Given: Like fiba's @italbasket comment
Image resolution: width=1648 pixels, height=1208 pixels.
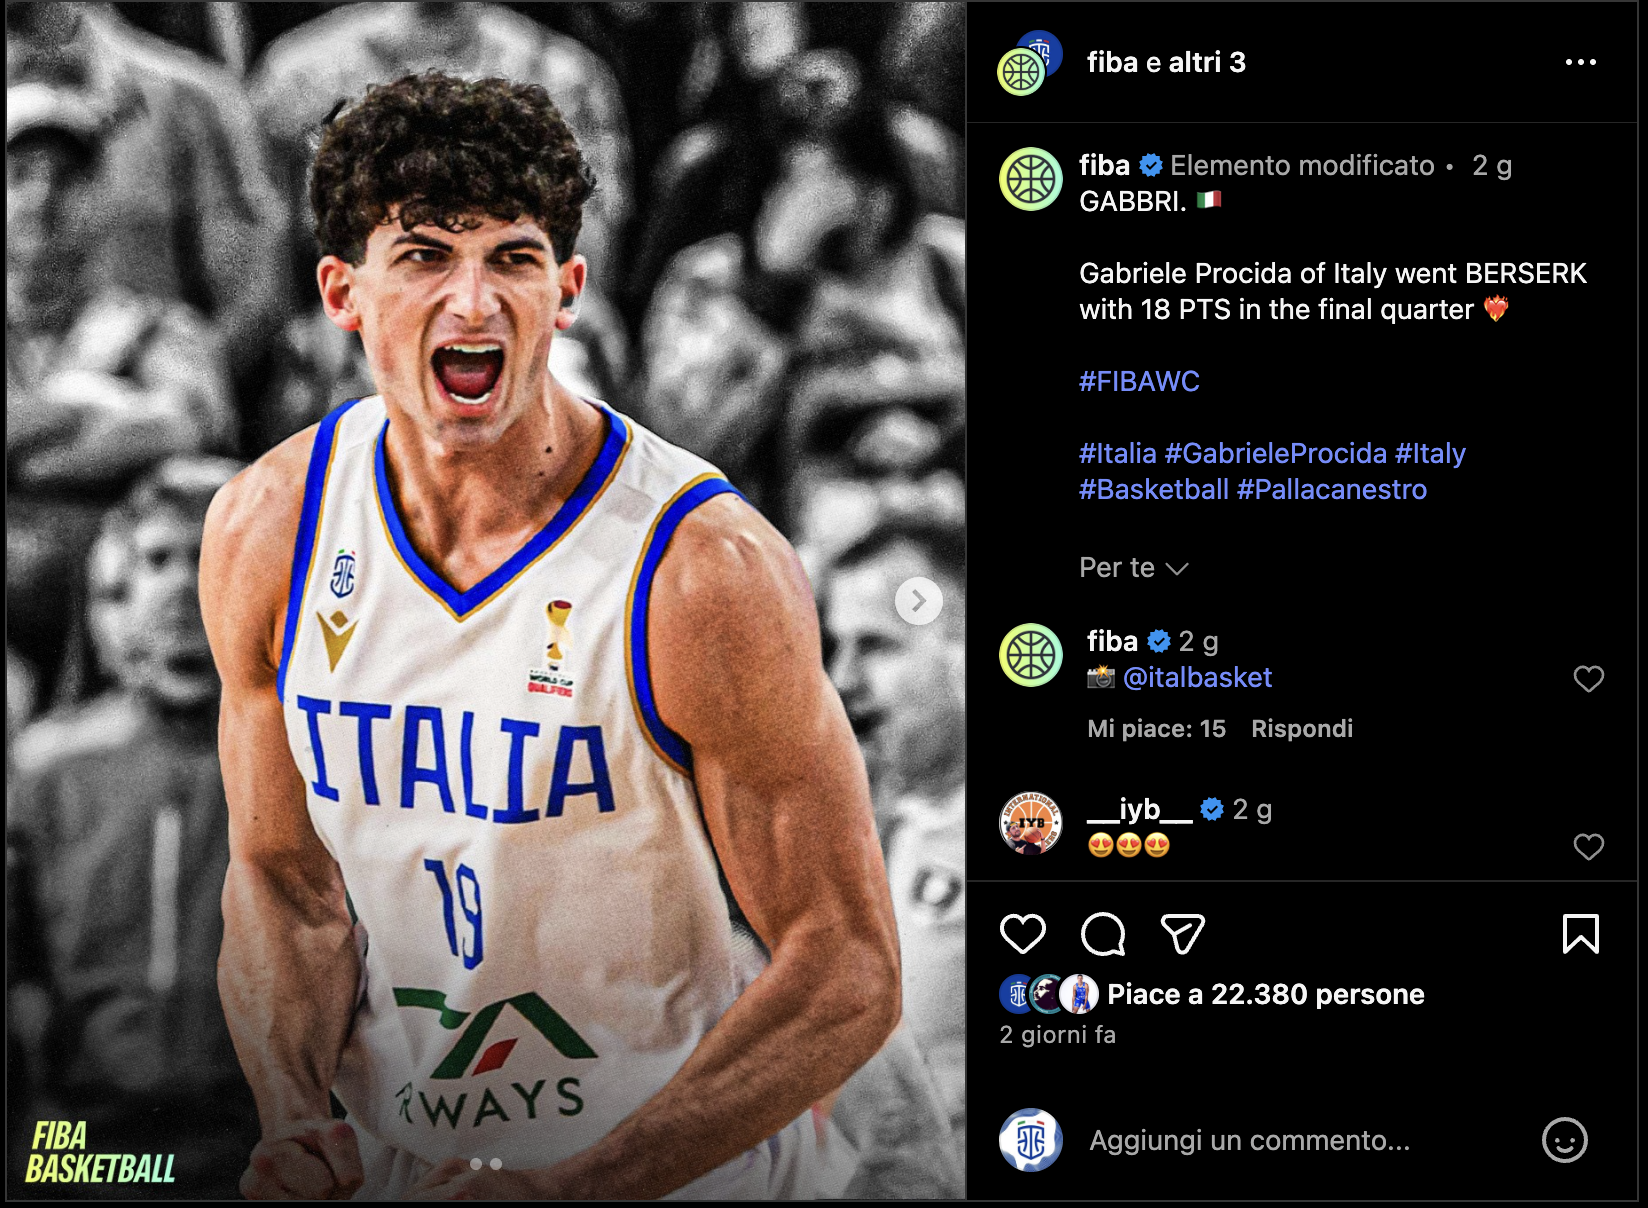Looking at the screenshot, I should click(x=1588, y=679).
